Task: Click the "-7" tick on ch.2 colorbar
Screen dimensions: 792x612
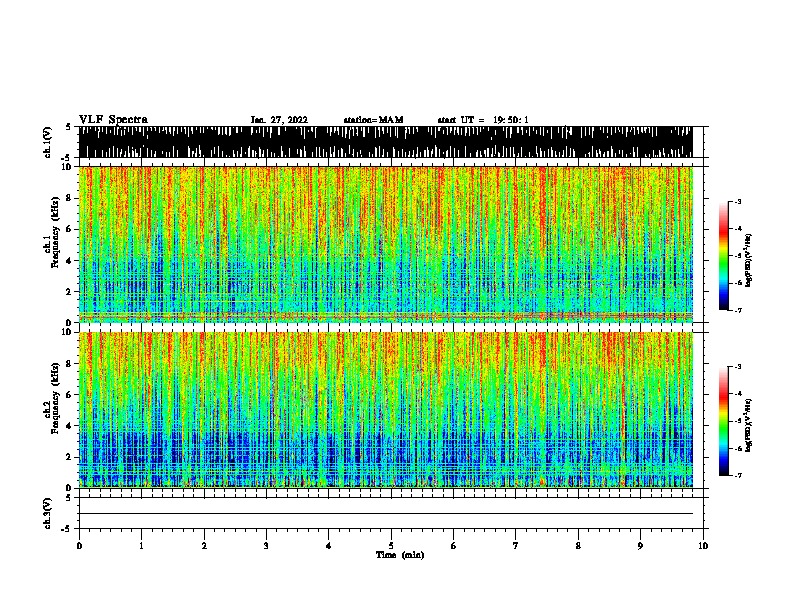Action: tap(738, 475)
